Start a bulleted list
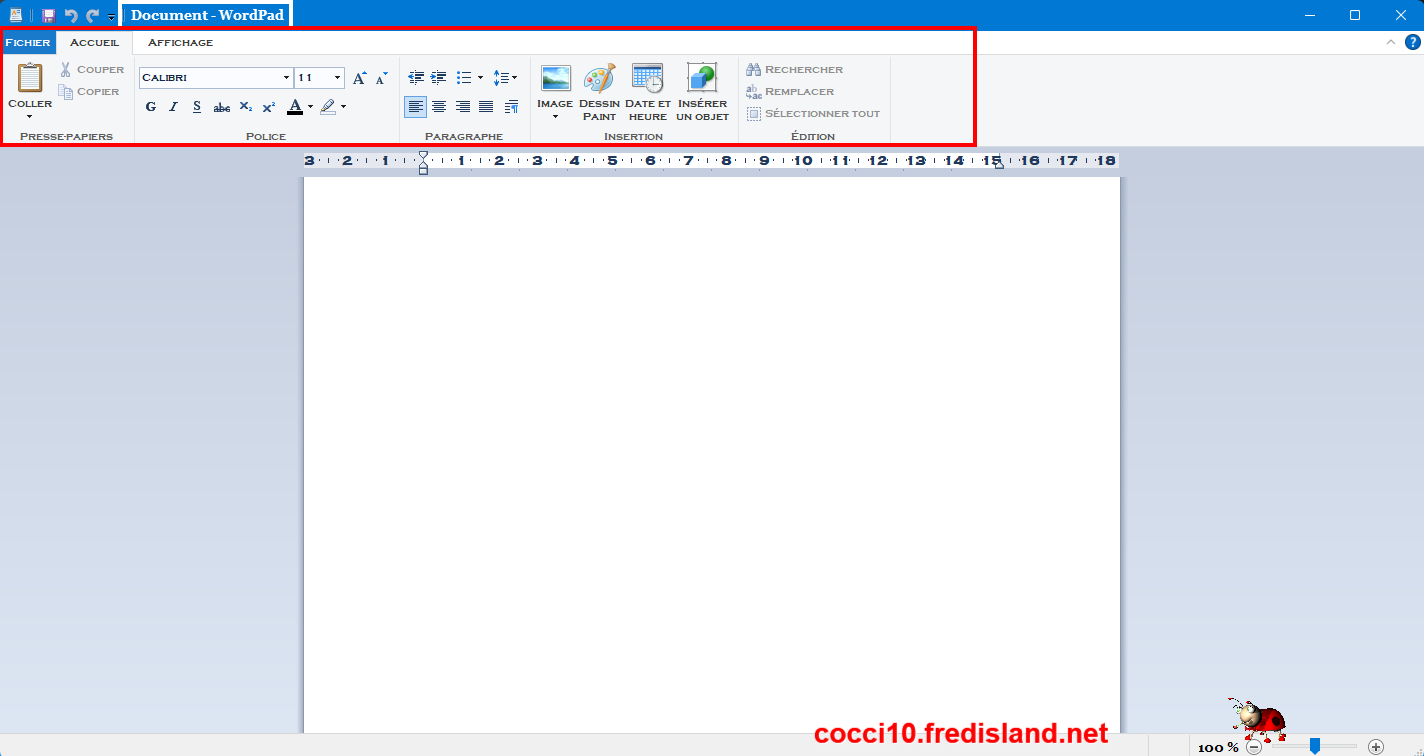The height and width of the screenshot is (756, 1424). (x=463, y=78)
